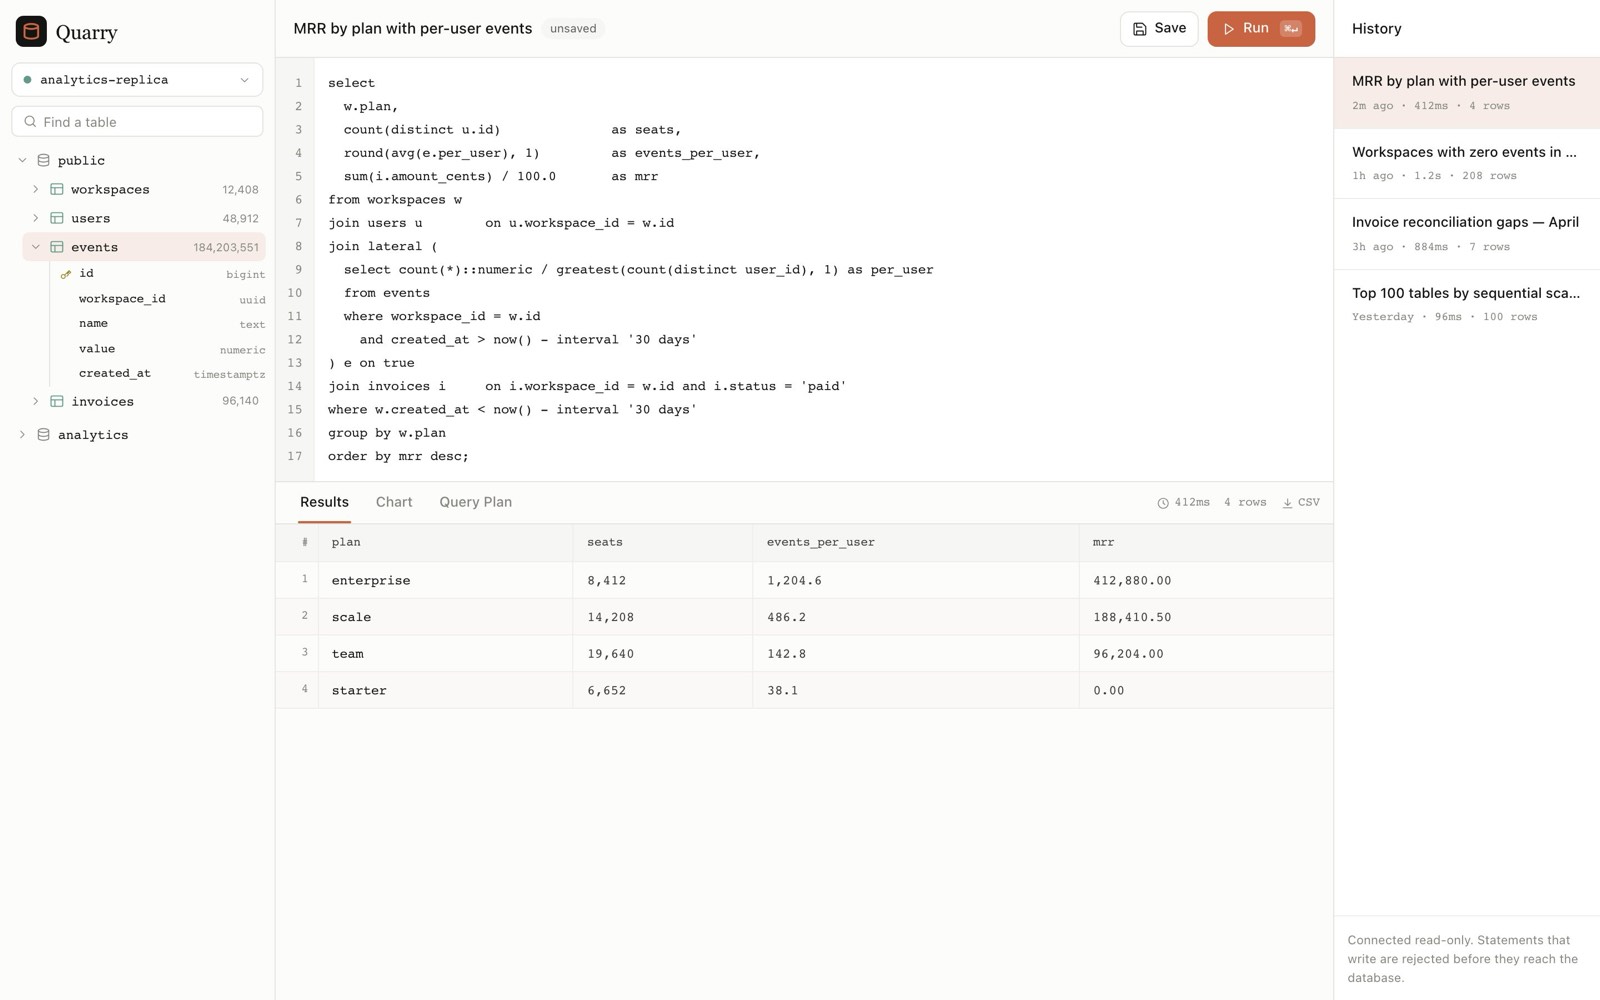This screenshot has width=1600, height=1000.
Task: Click the events table icon
Action: coord(57,247)
